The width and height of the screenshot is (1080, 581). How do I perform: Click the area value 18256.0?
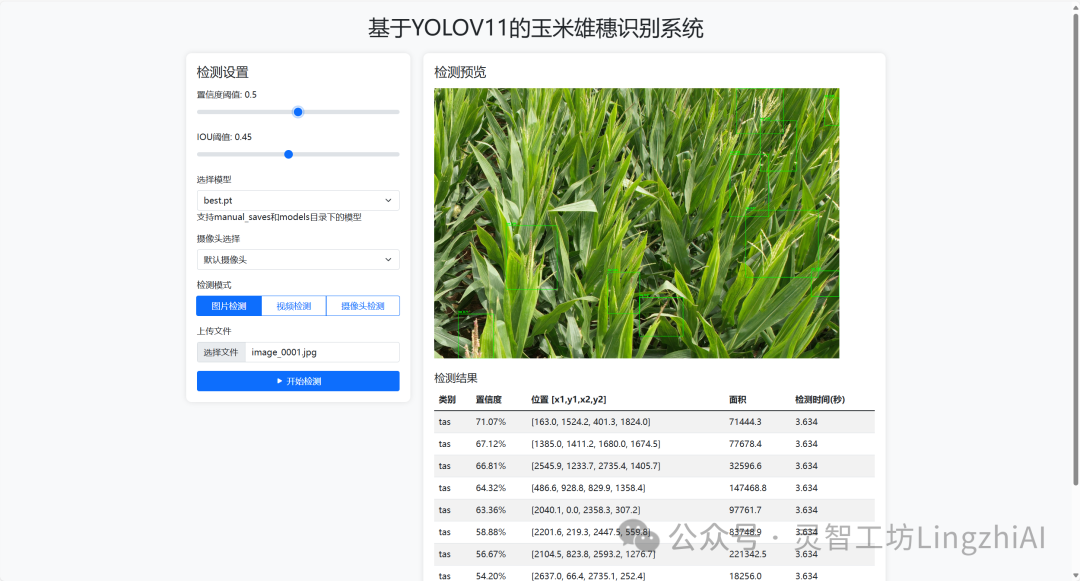click(745, 575)
